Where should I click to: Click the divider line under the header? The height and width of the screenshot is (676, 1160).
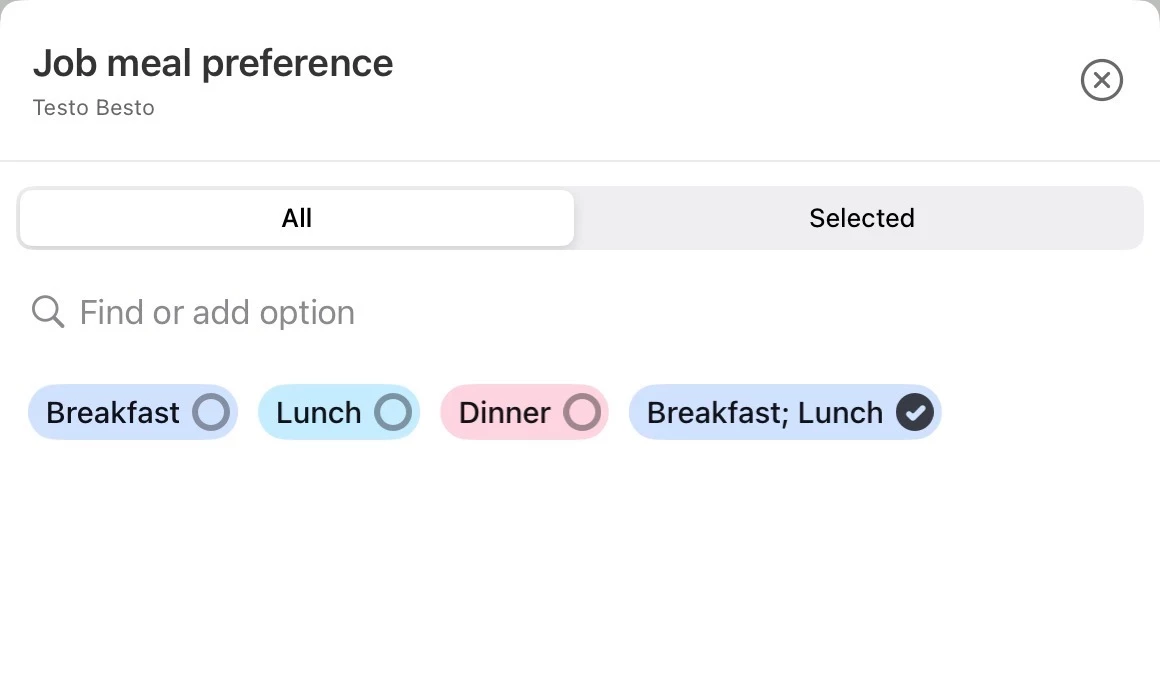pyautogui.click(x=580, y=160)
